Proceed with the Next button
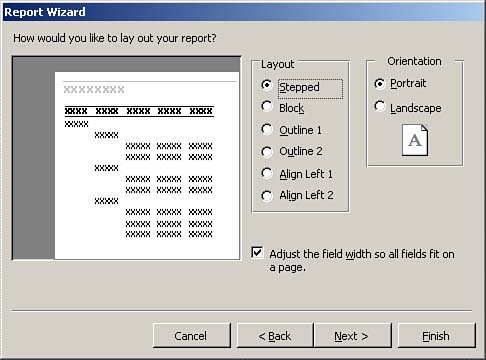 coord(352,335)
